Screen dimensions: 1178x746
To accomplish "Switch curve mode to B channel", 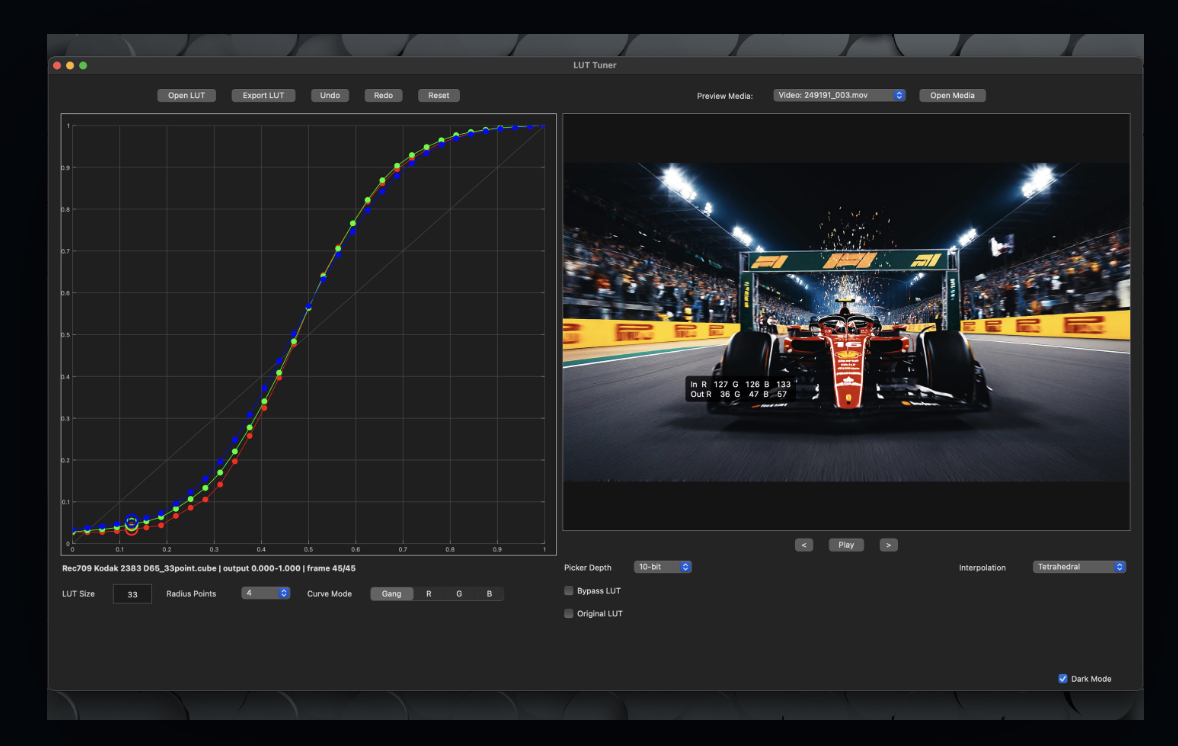I will click(x=489, y=593).
